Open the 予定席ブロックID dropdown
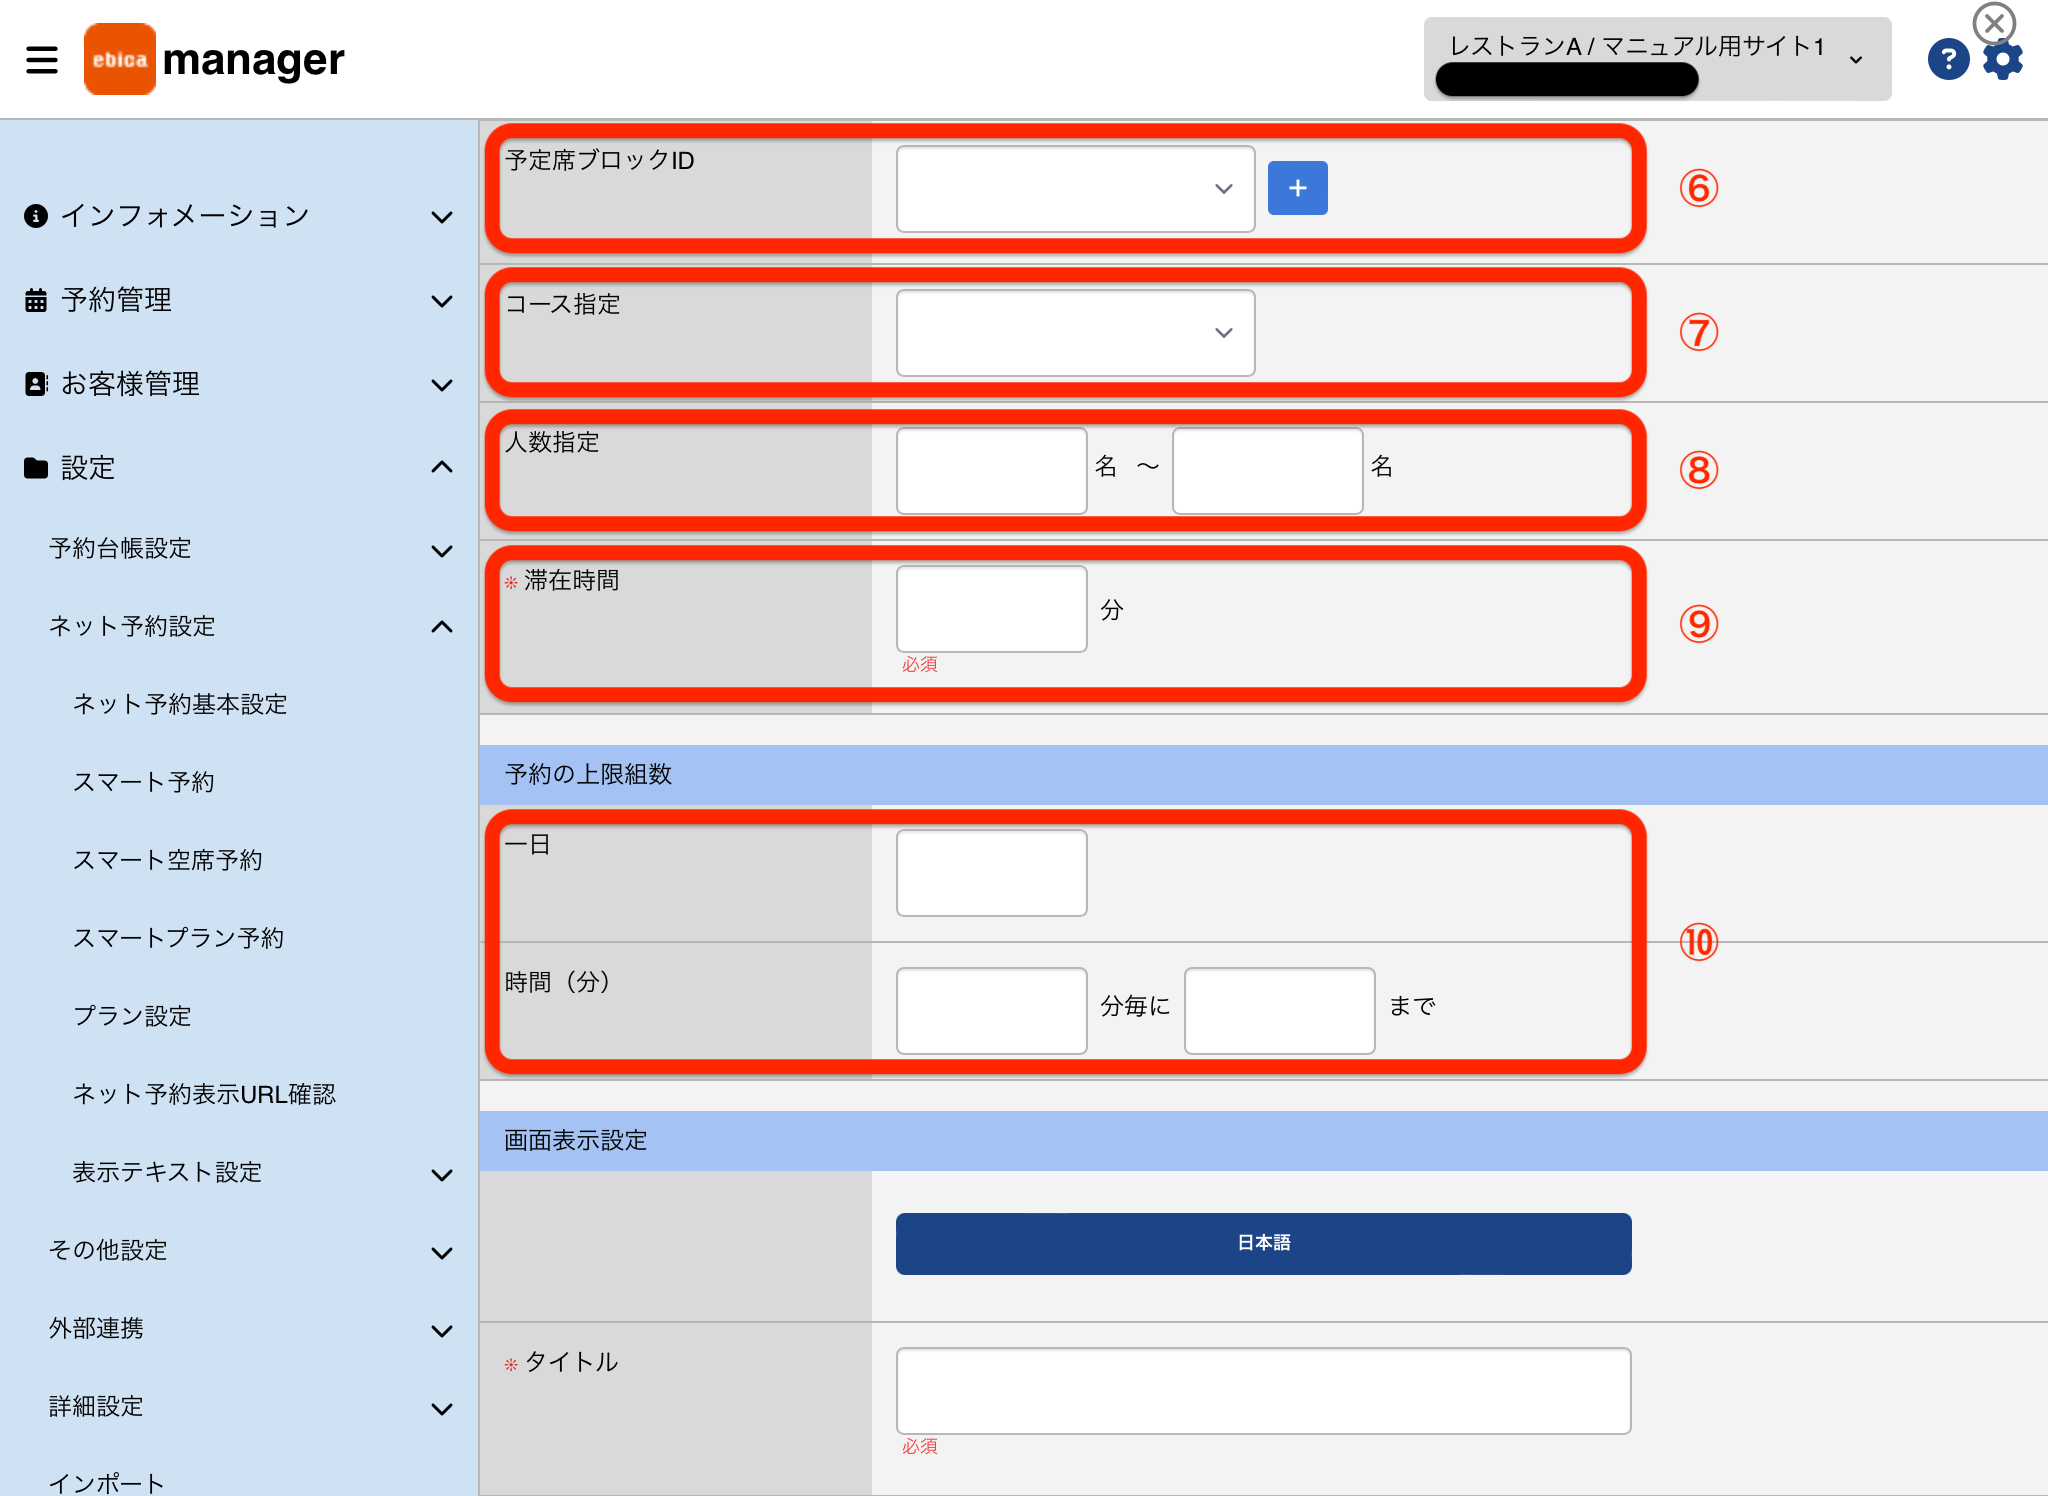 tap(1075, 189)
